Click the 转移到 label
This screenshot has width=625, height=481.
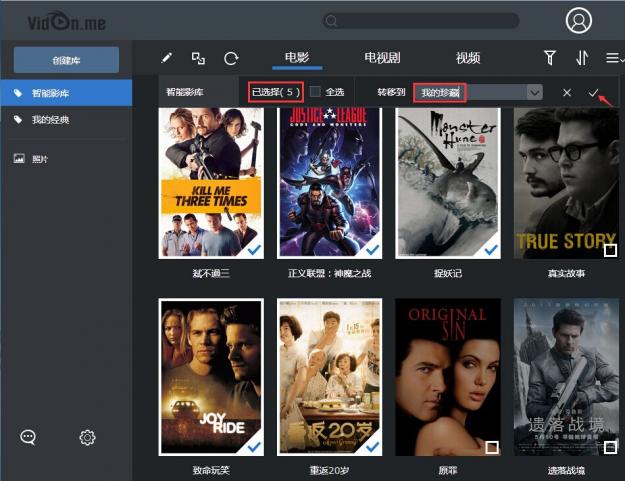[391, 92]
